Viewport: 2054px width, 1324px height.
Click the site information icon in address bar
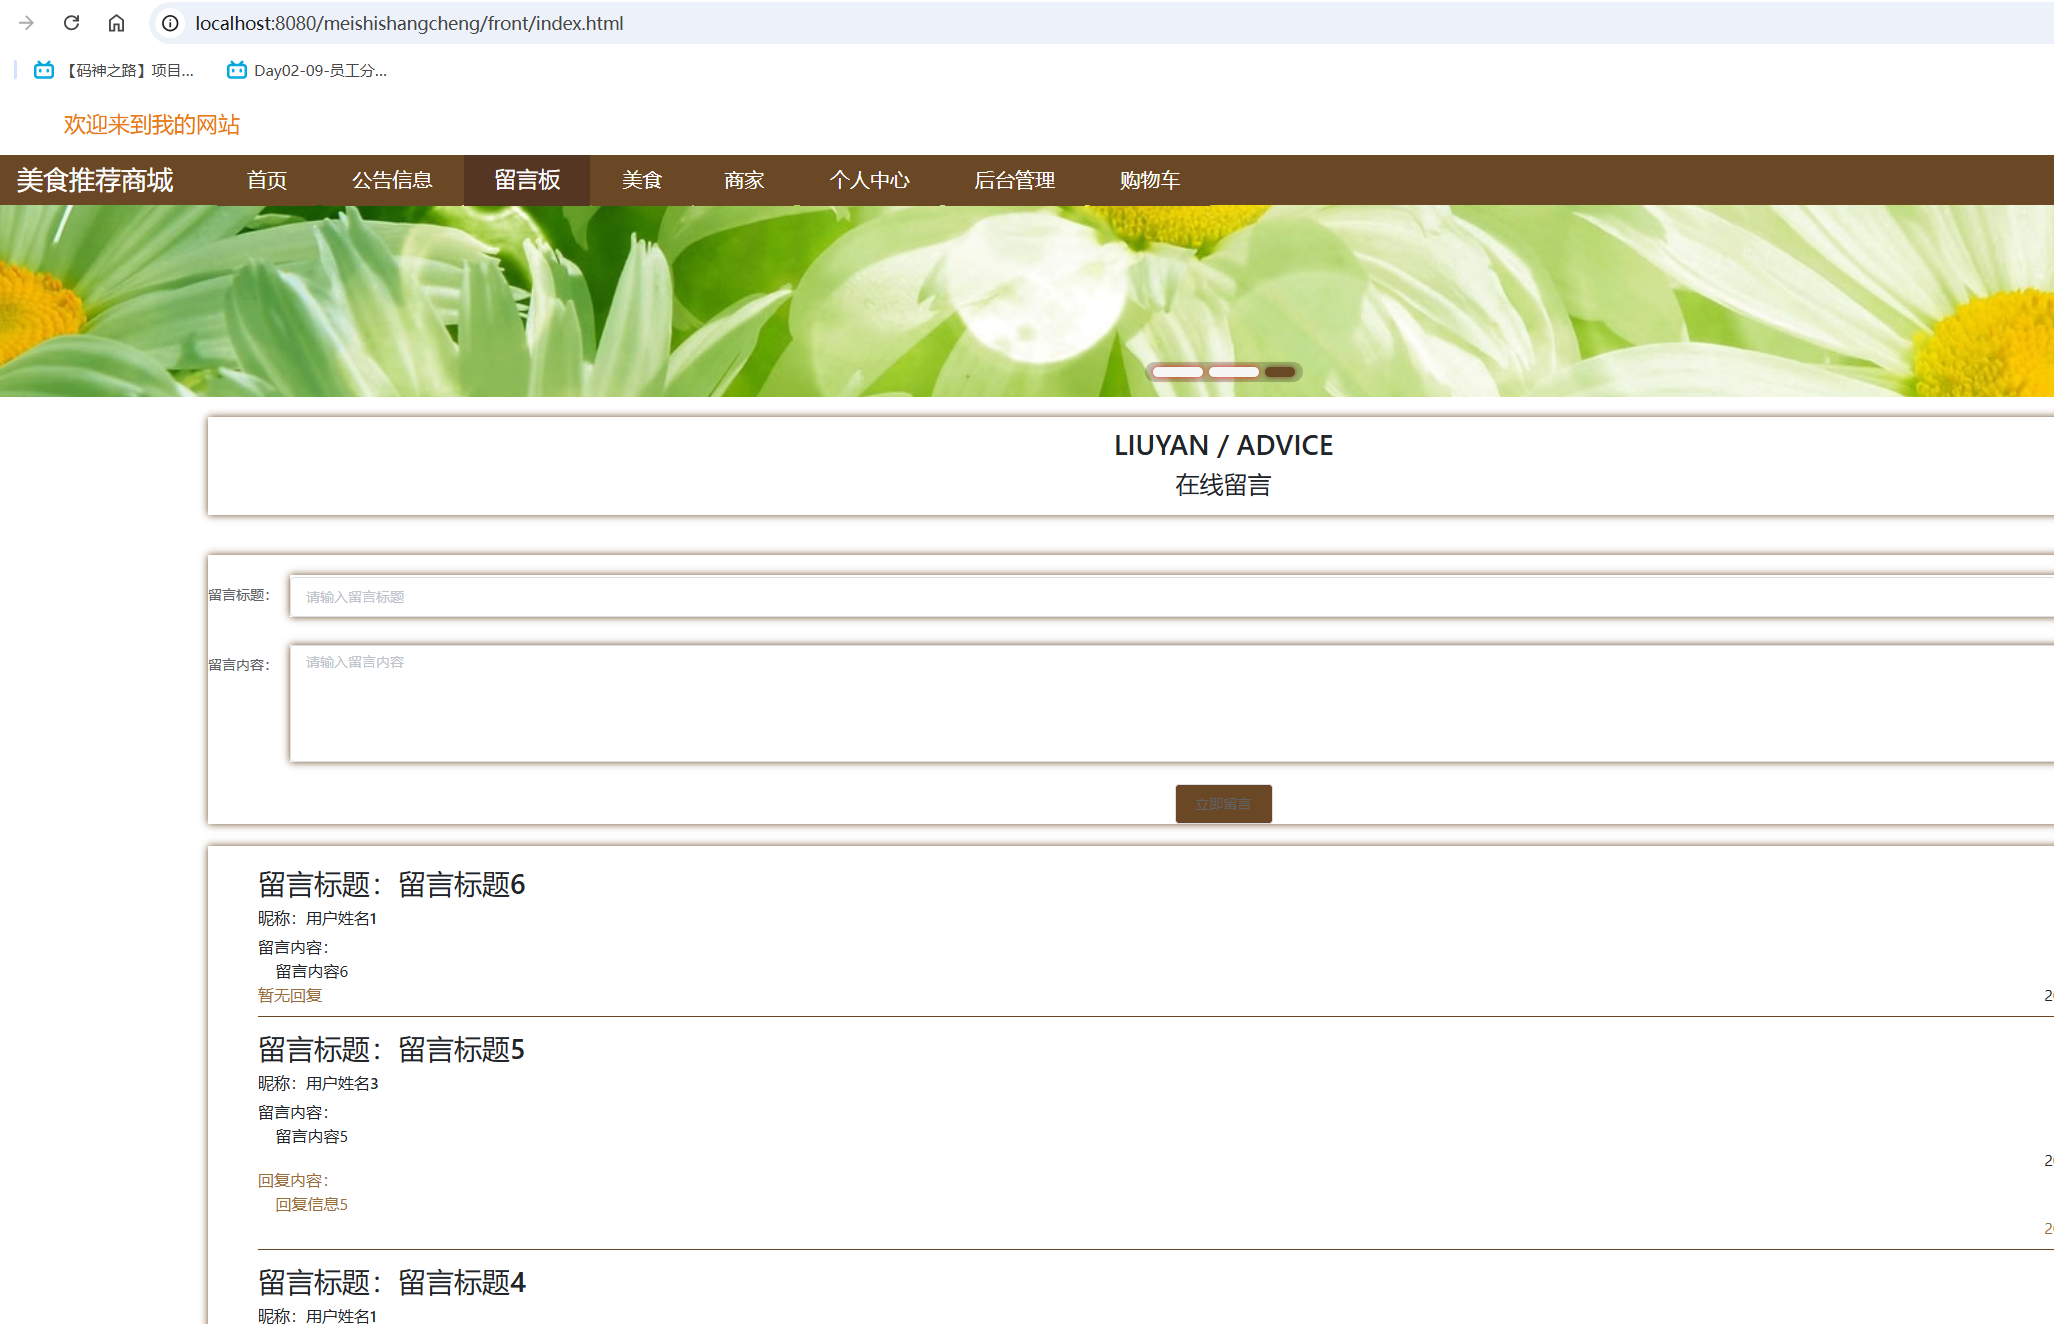(171, 23)
